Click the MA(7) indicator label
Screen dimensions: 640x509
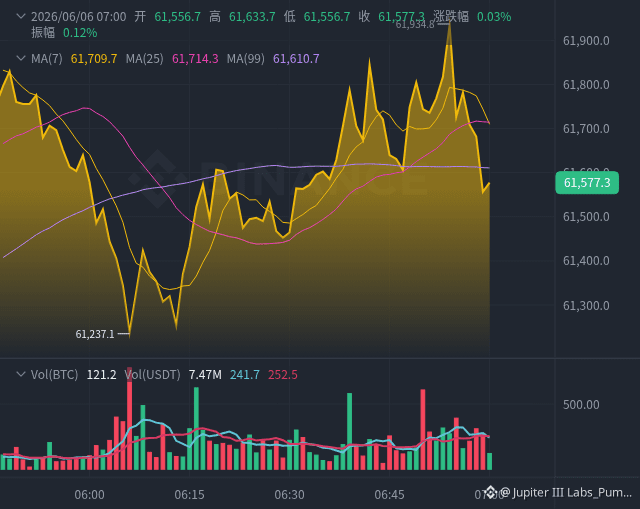tap(47, 59)
